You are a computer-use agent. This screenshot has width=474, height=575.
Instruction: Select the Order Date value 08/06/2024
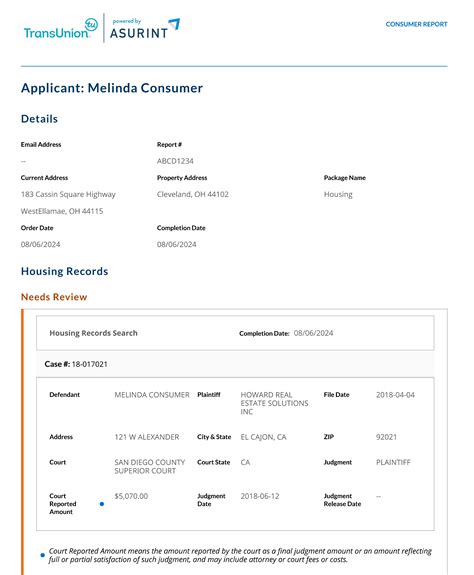[x=40, y=245]
